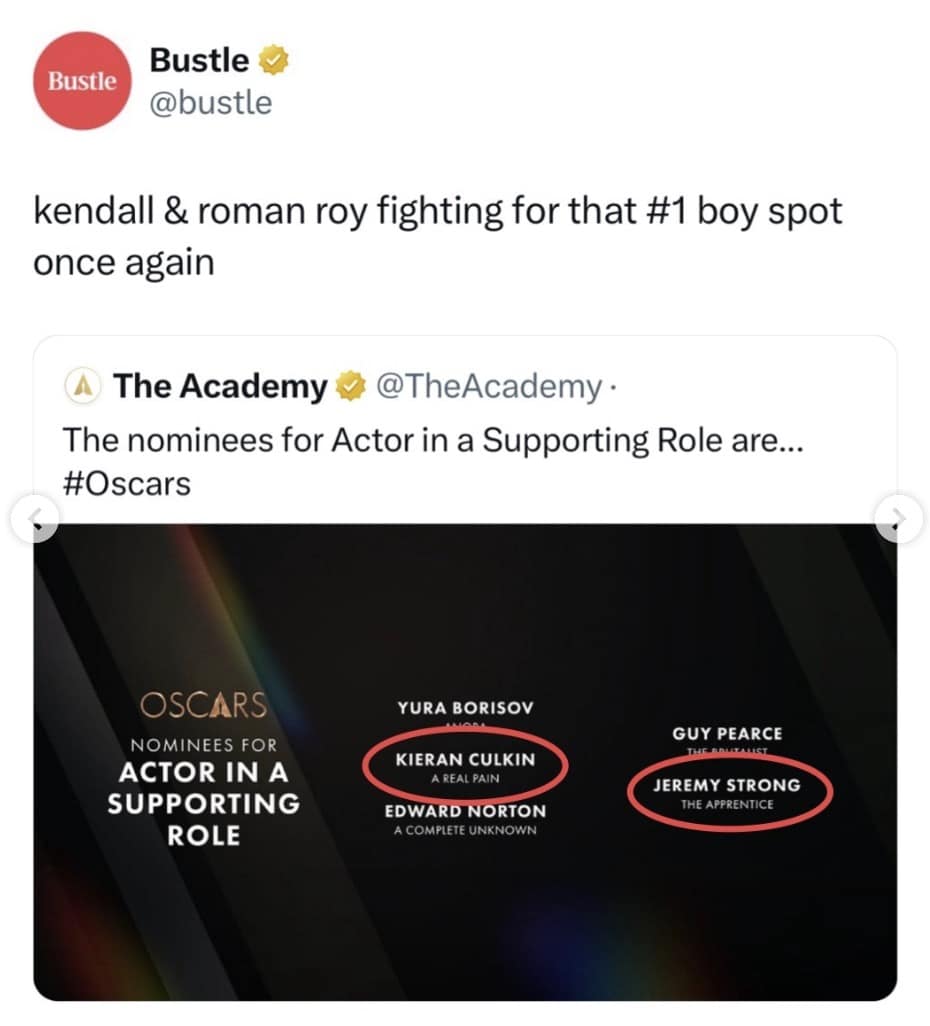Screen dimensions: 930x1026
Task: Click the Academy triangle logo badge
Action: click(x=85, y=386)
